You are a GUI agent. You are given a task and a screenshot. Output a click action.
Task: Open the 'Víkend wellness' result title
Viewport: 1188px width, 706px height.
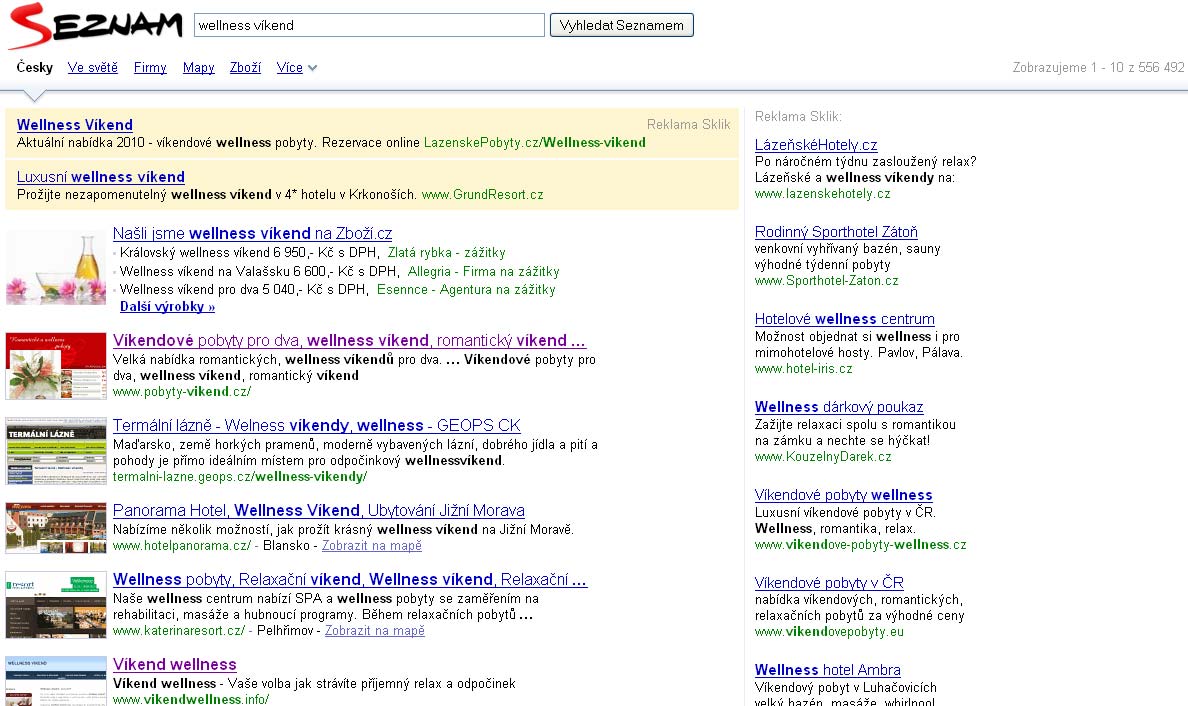(175, 664)
